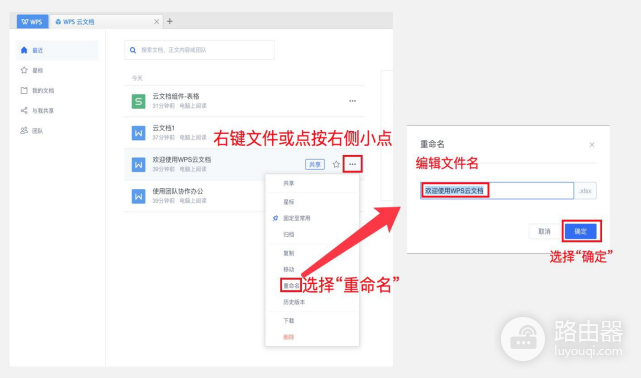Open the 团队 (Team) sidebar section
Screen dimensions: 641x379
(x=32, y=130)
